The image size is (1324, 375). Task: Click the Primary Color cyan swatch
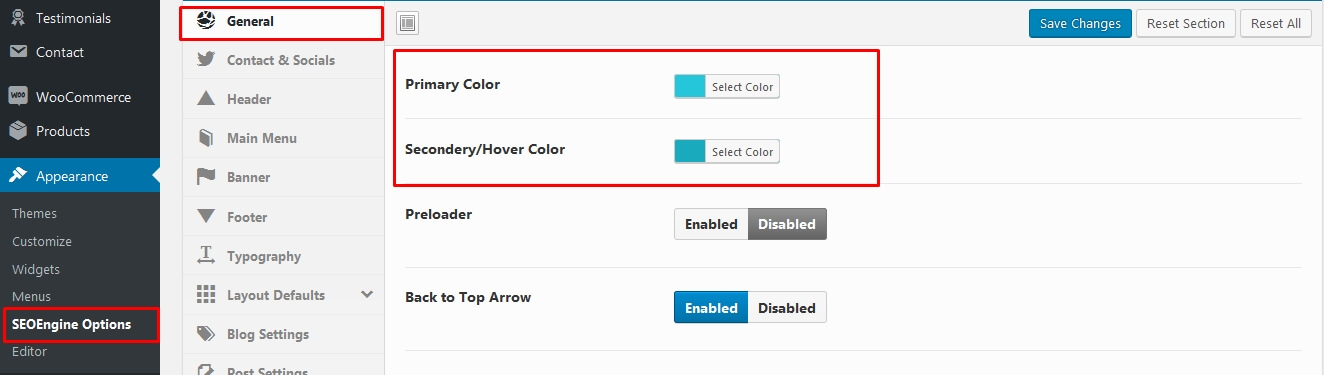[690, 87]
